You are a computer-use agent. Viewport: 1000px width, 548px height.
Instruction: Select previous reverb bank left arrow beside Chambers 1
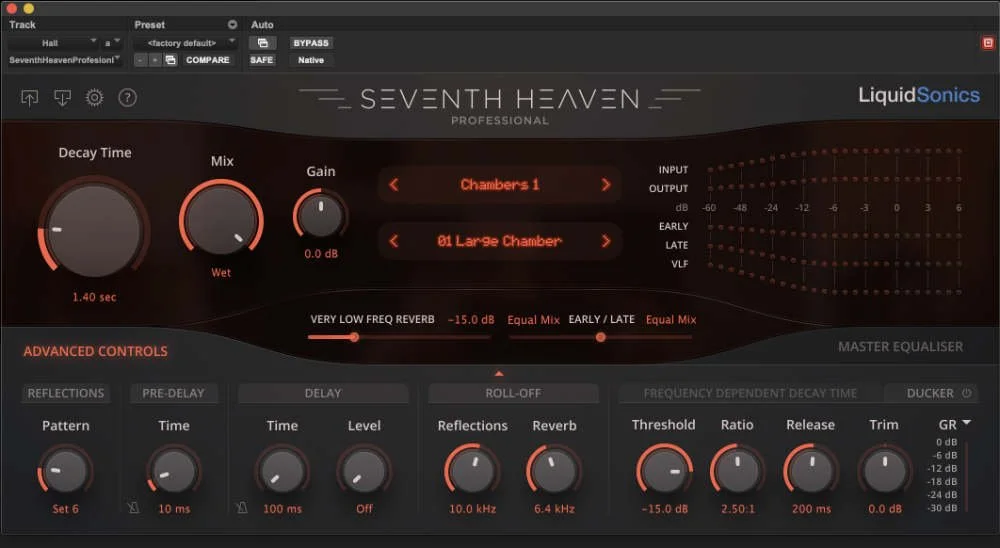(393, 184)
